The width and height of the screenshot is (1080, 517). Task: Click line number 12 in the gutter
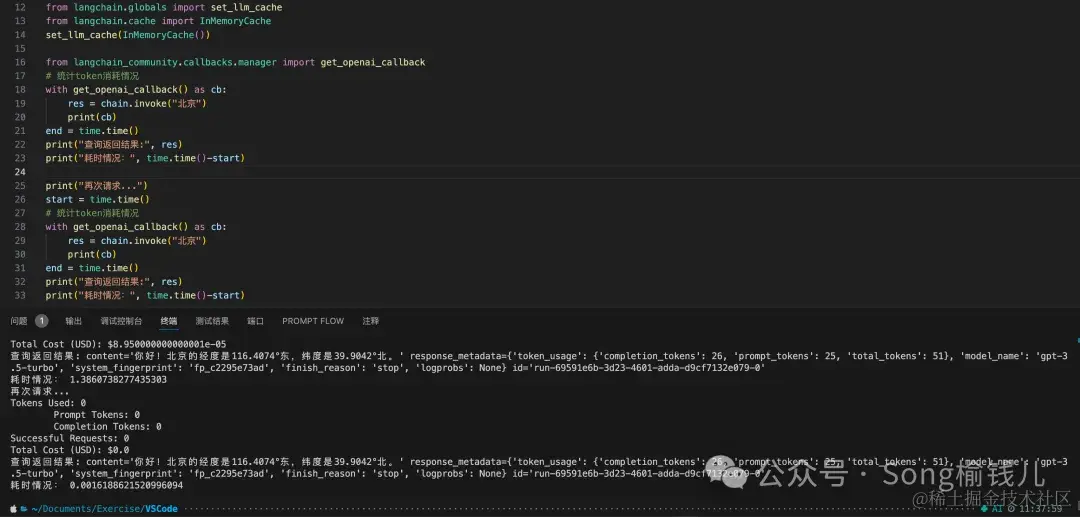point(19,7)
